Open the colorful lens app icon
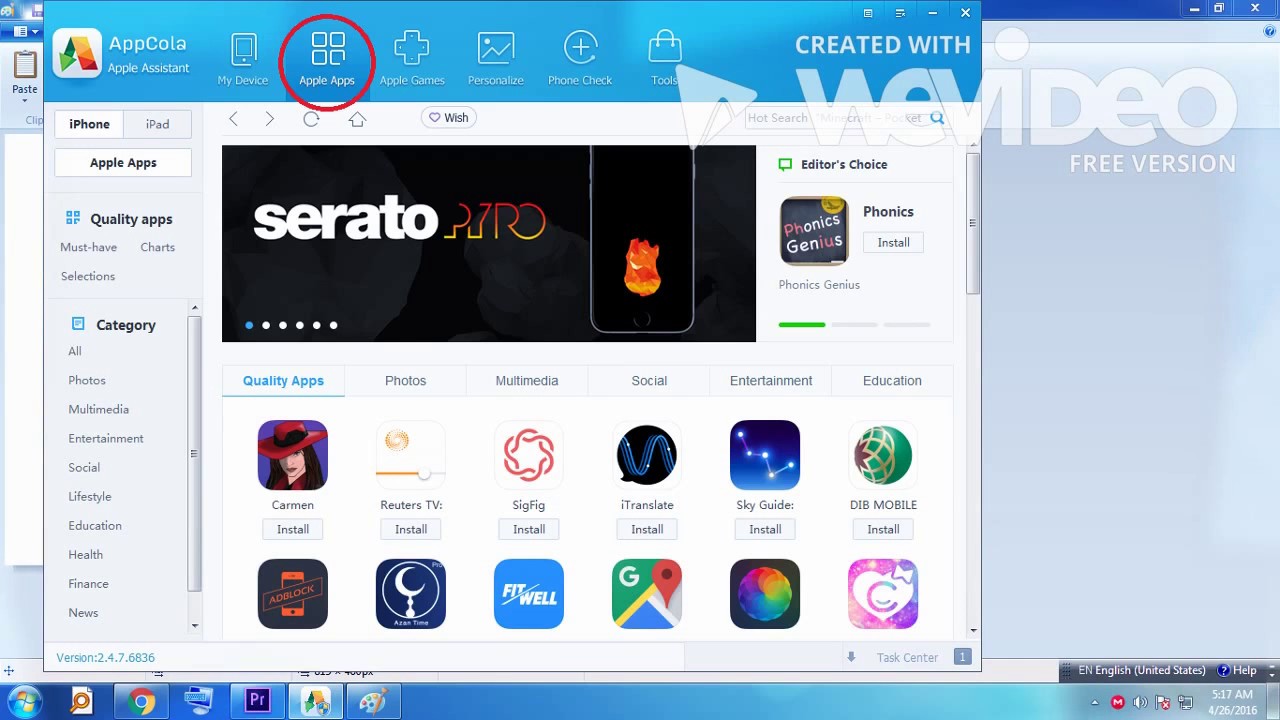1280x720 pixels. pos(765,594)
